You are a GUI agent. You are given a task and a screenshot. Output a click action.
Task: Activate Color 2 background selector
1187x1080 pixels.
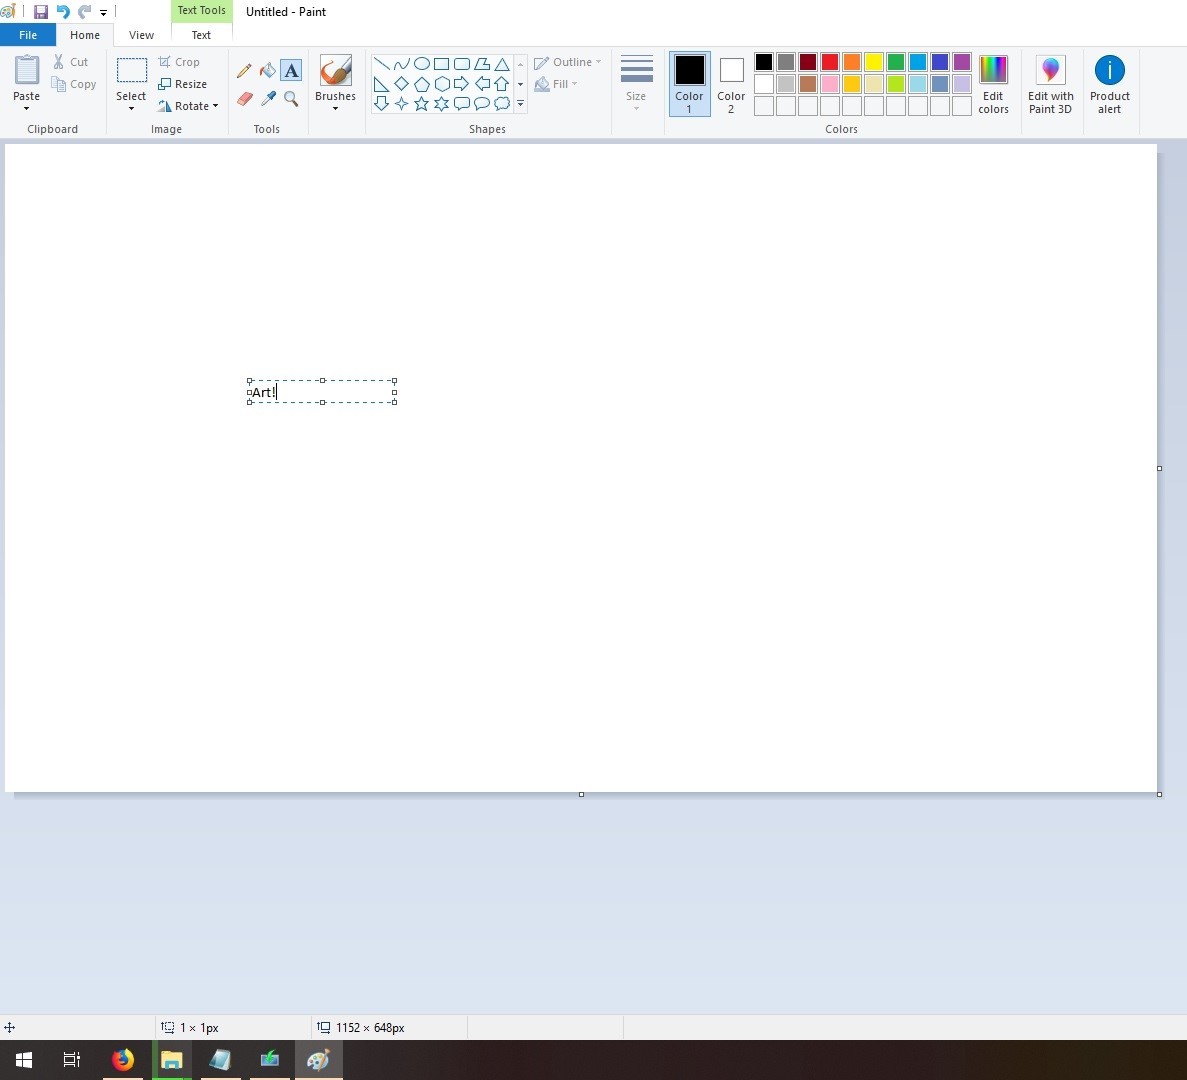tap(731, 83)
